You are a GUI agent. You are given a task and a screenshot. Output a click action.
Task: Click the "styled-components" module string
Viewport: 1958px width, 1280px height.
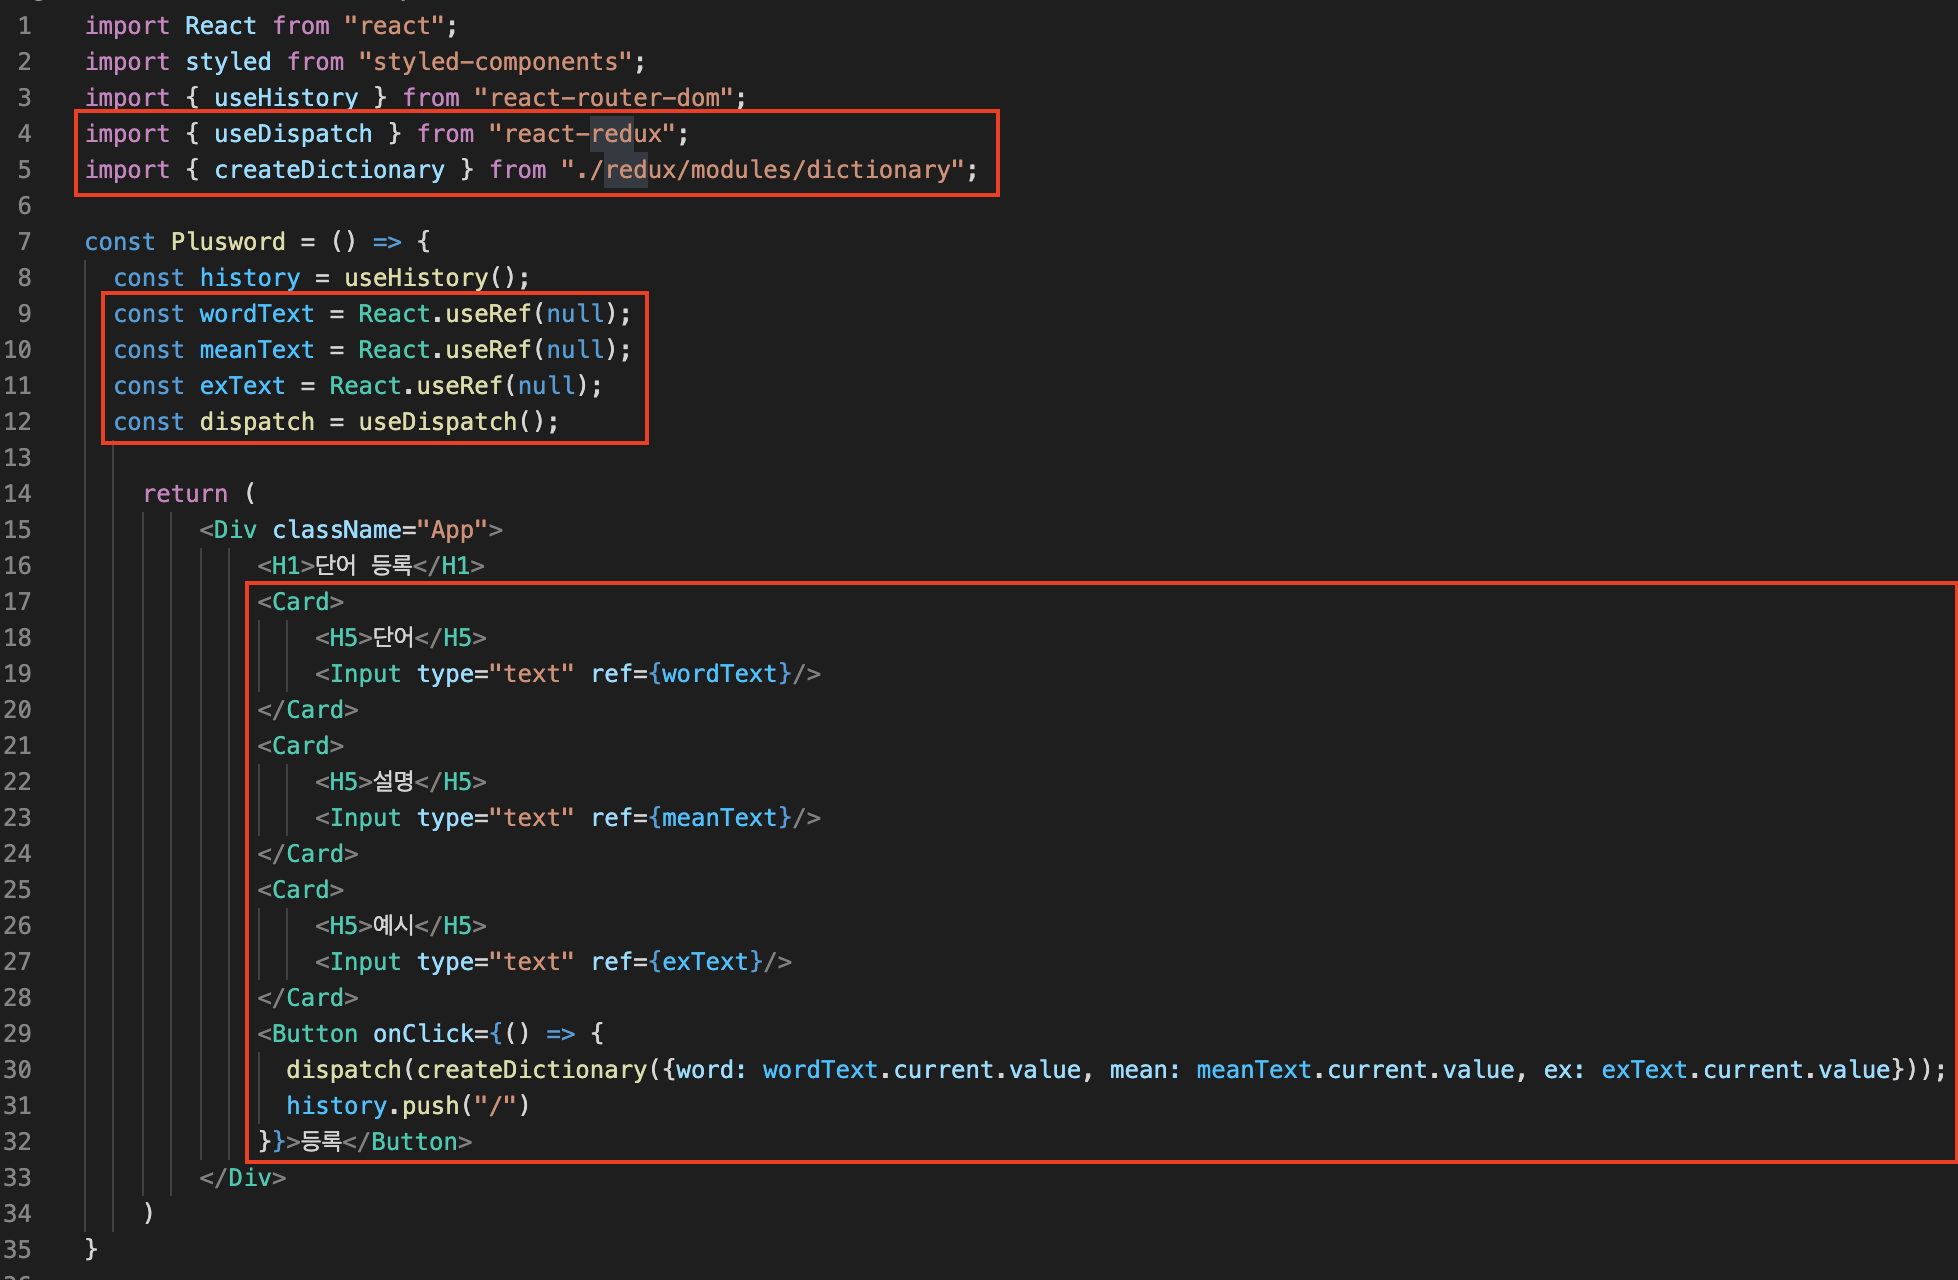coord(495,62)
